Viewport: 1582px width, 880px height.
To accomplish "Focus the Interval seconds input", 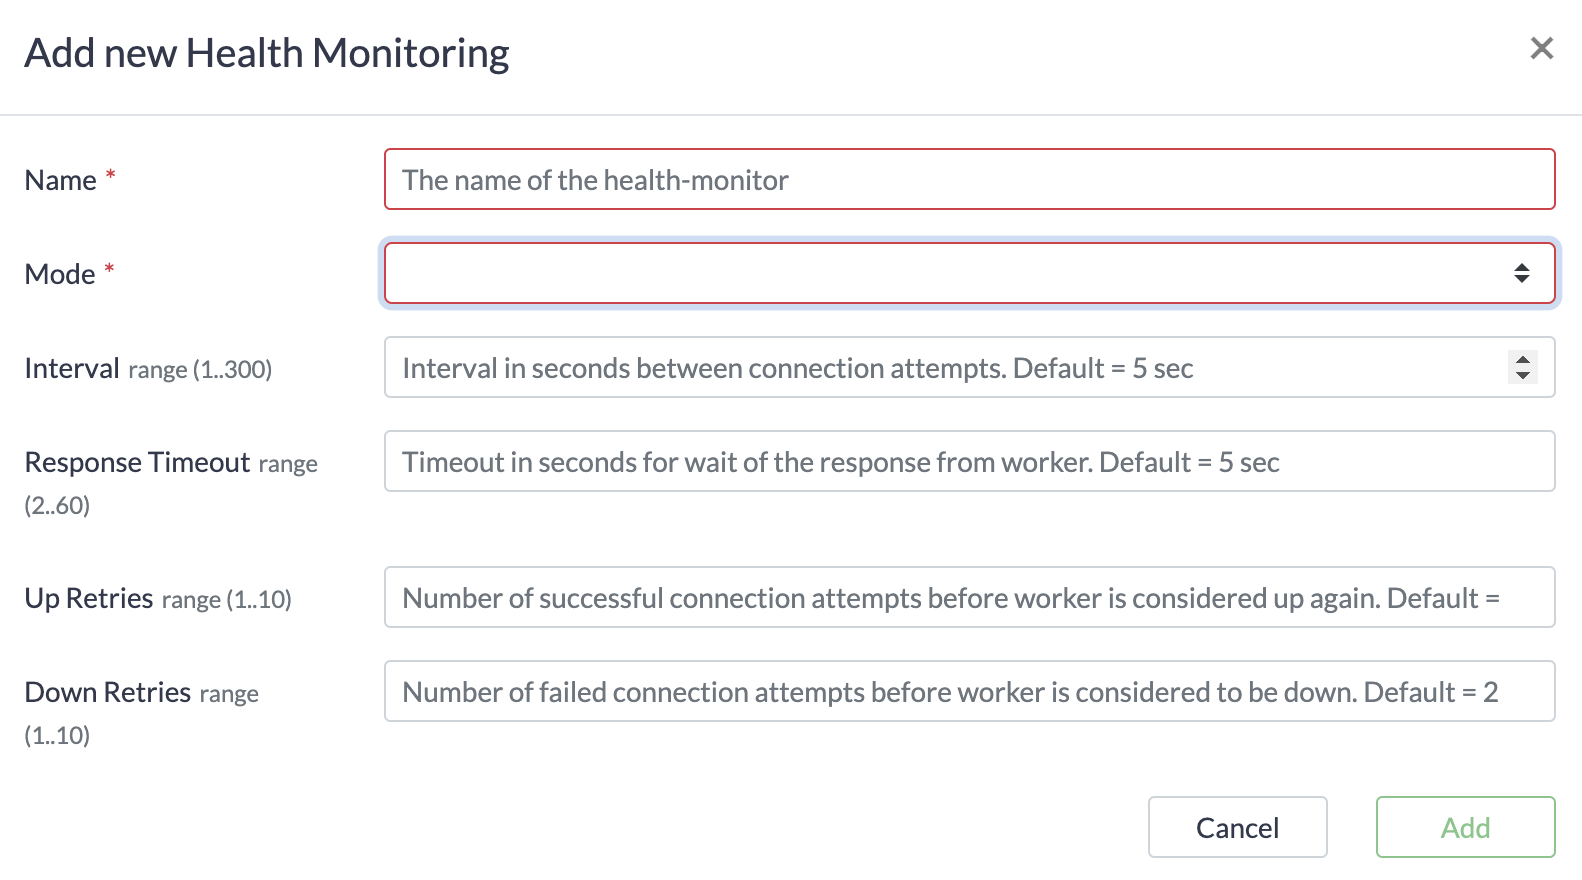I will (x=940, y=368).
